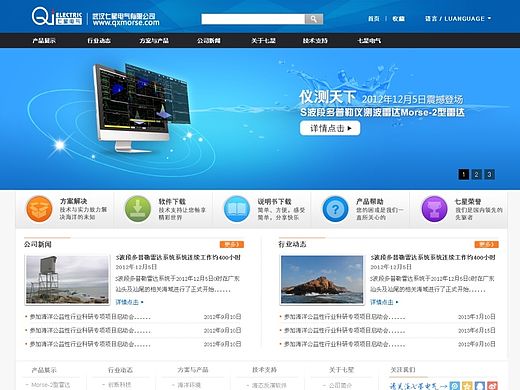Screen dimensions: 520x390
Task: Click inside the header search field
Action: pos(253,19)
